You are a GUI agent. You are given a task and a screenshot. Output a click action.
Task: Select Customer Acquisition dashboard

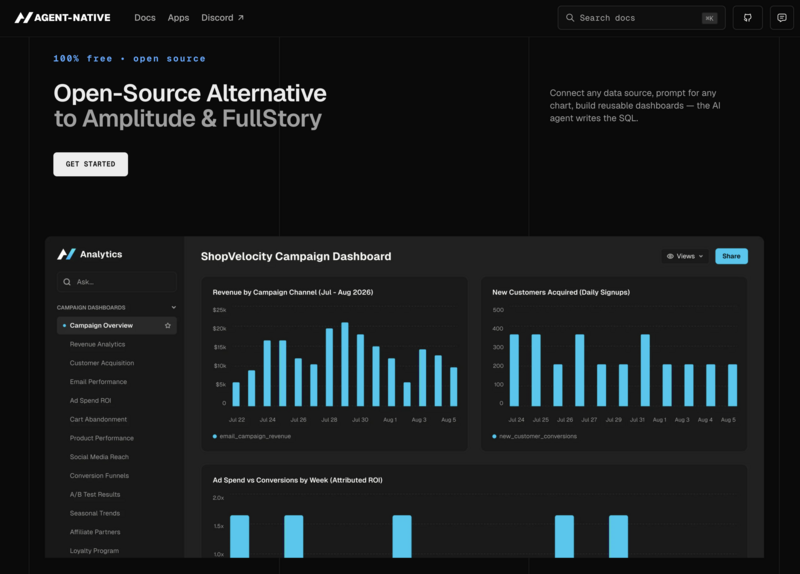click(x=102, y=363)
